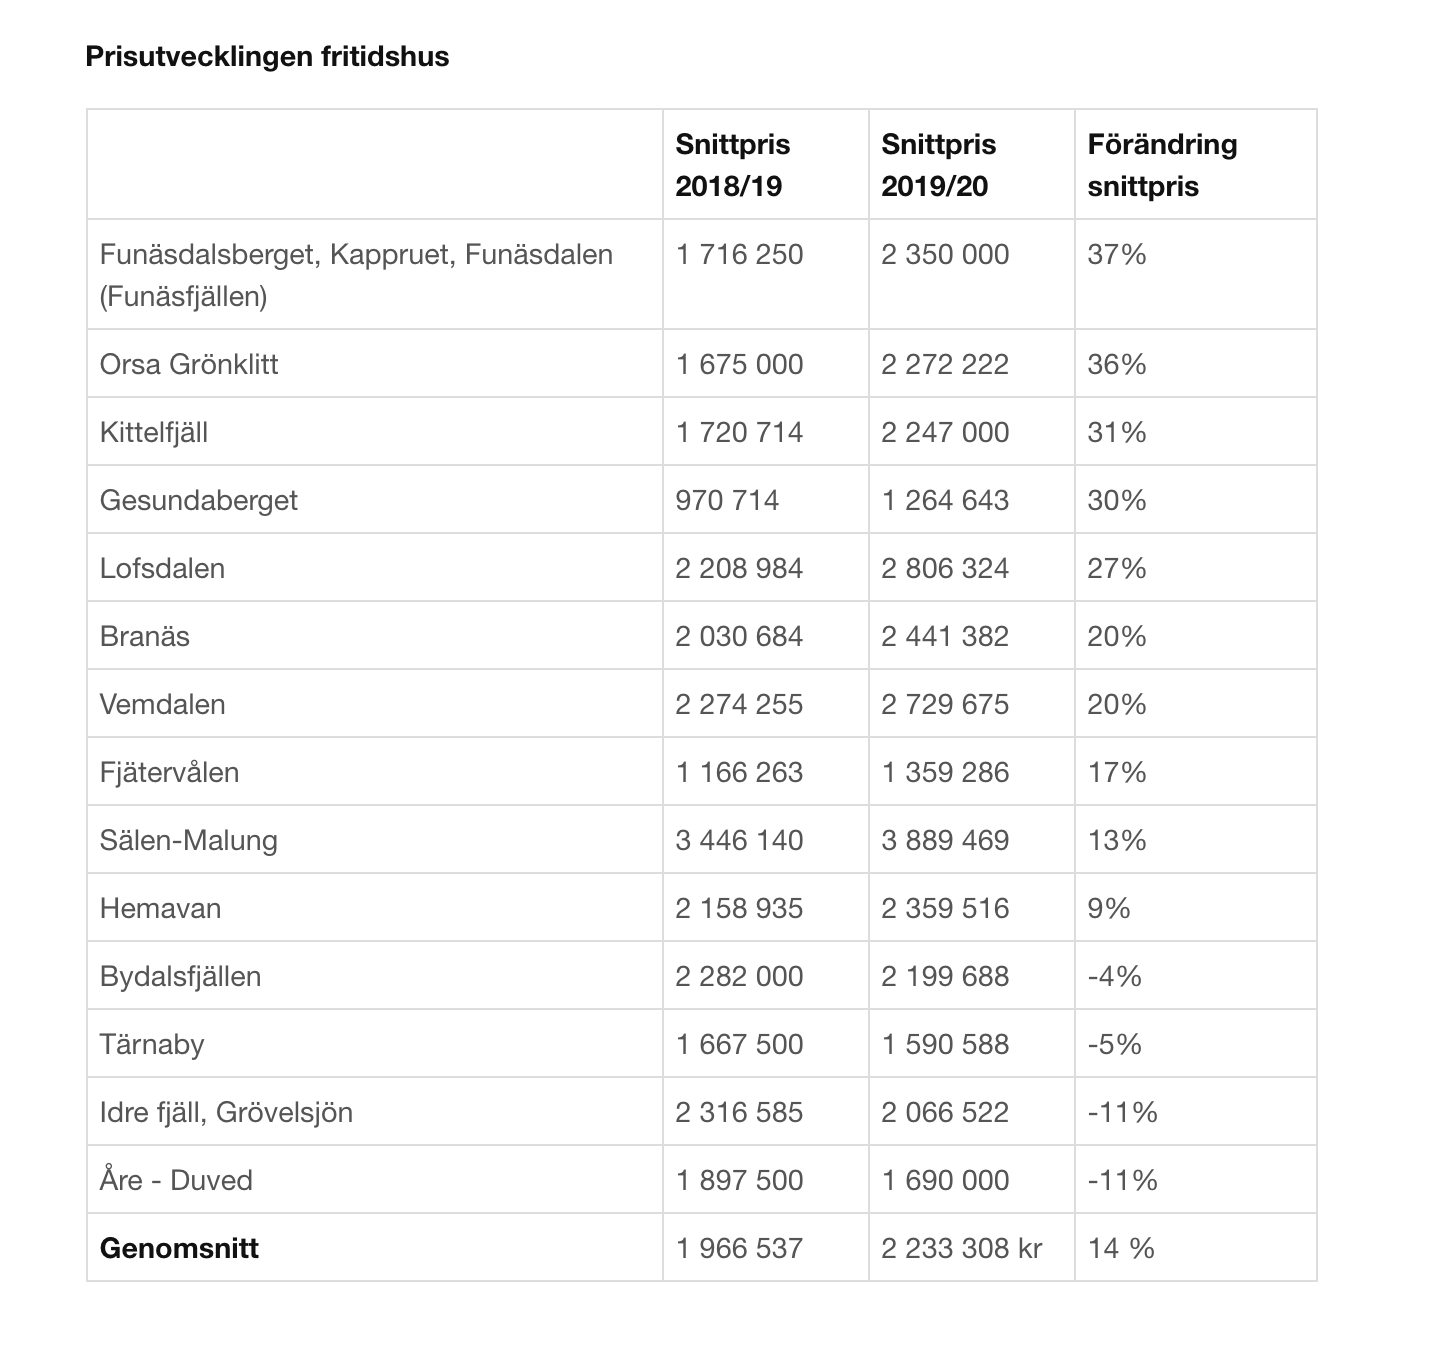Click Branäs 2019/20 price 2 441 382
The width and height of the screenshot is (1456, 1348).
945,636
